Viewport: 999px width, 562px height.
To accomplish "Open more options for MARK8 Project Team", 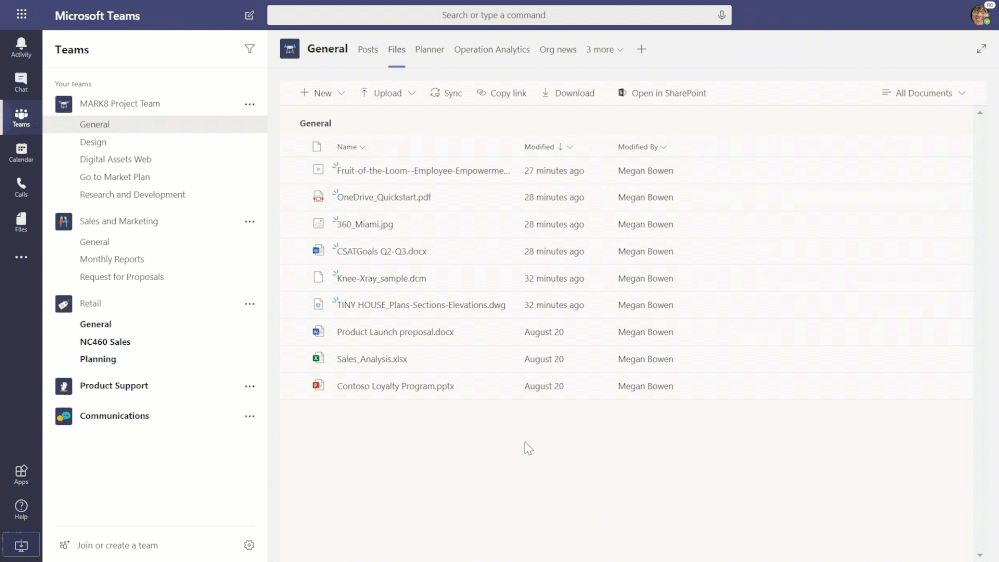I will point(250,104).
